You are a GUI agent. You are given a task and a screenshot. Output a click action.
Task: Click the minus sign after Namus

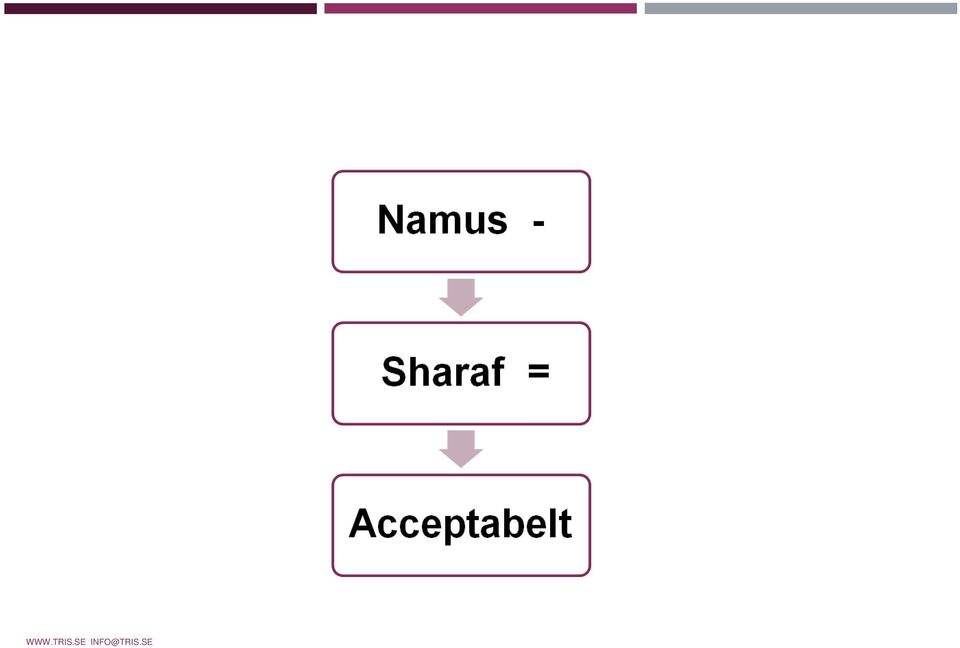(539, 224)
